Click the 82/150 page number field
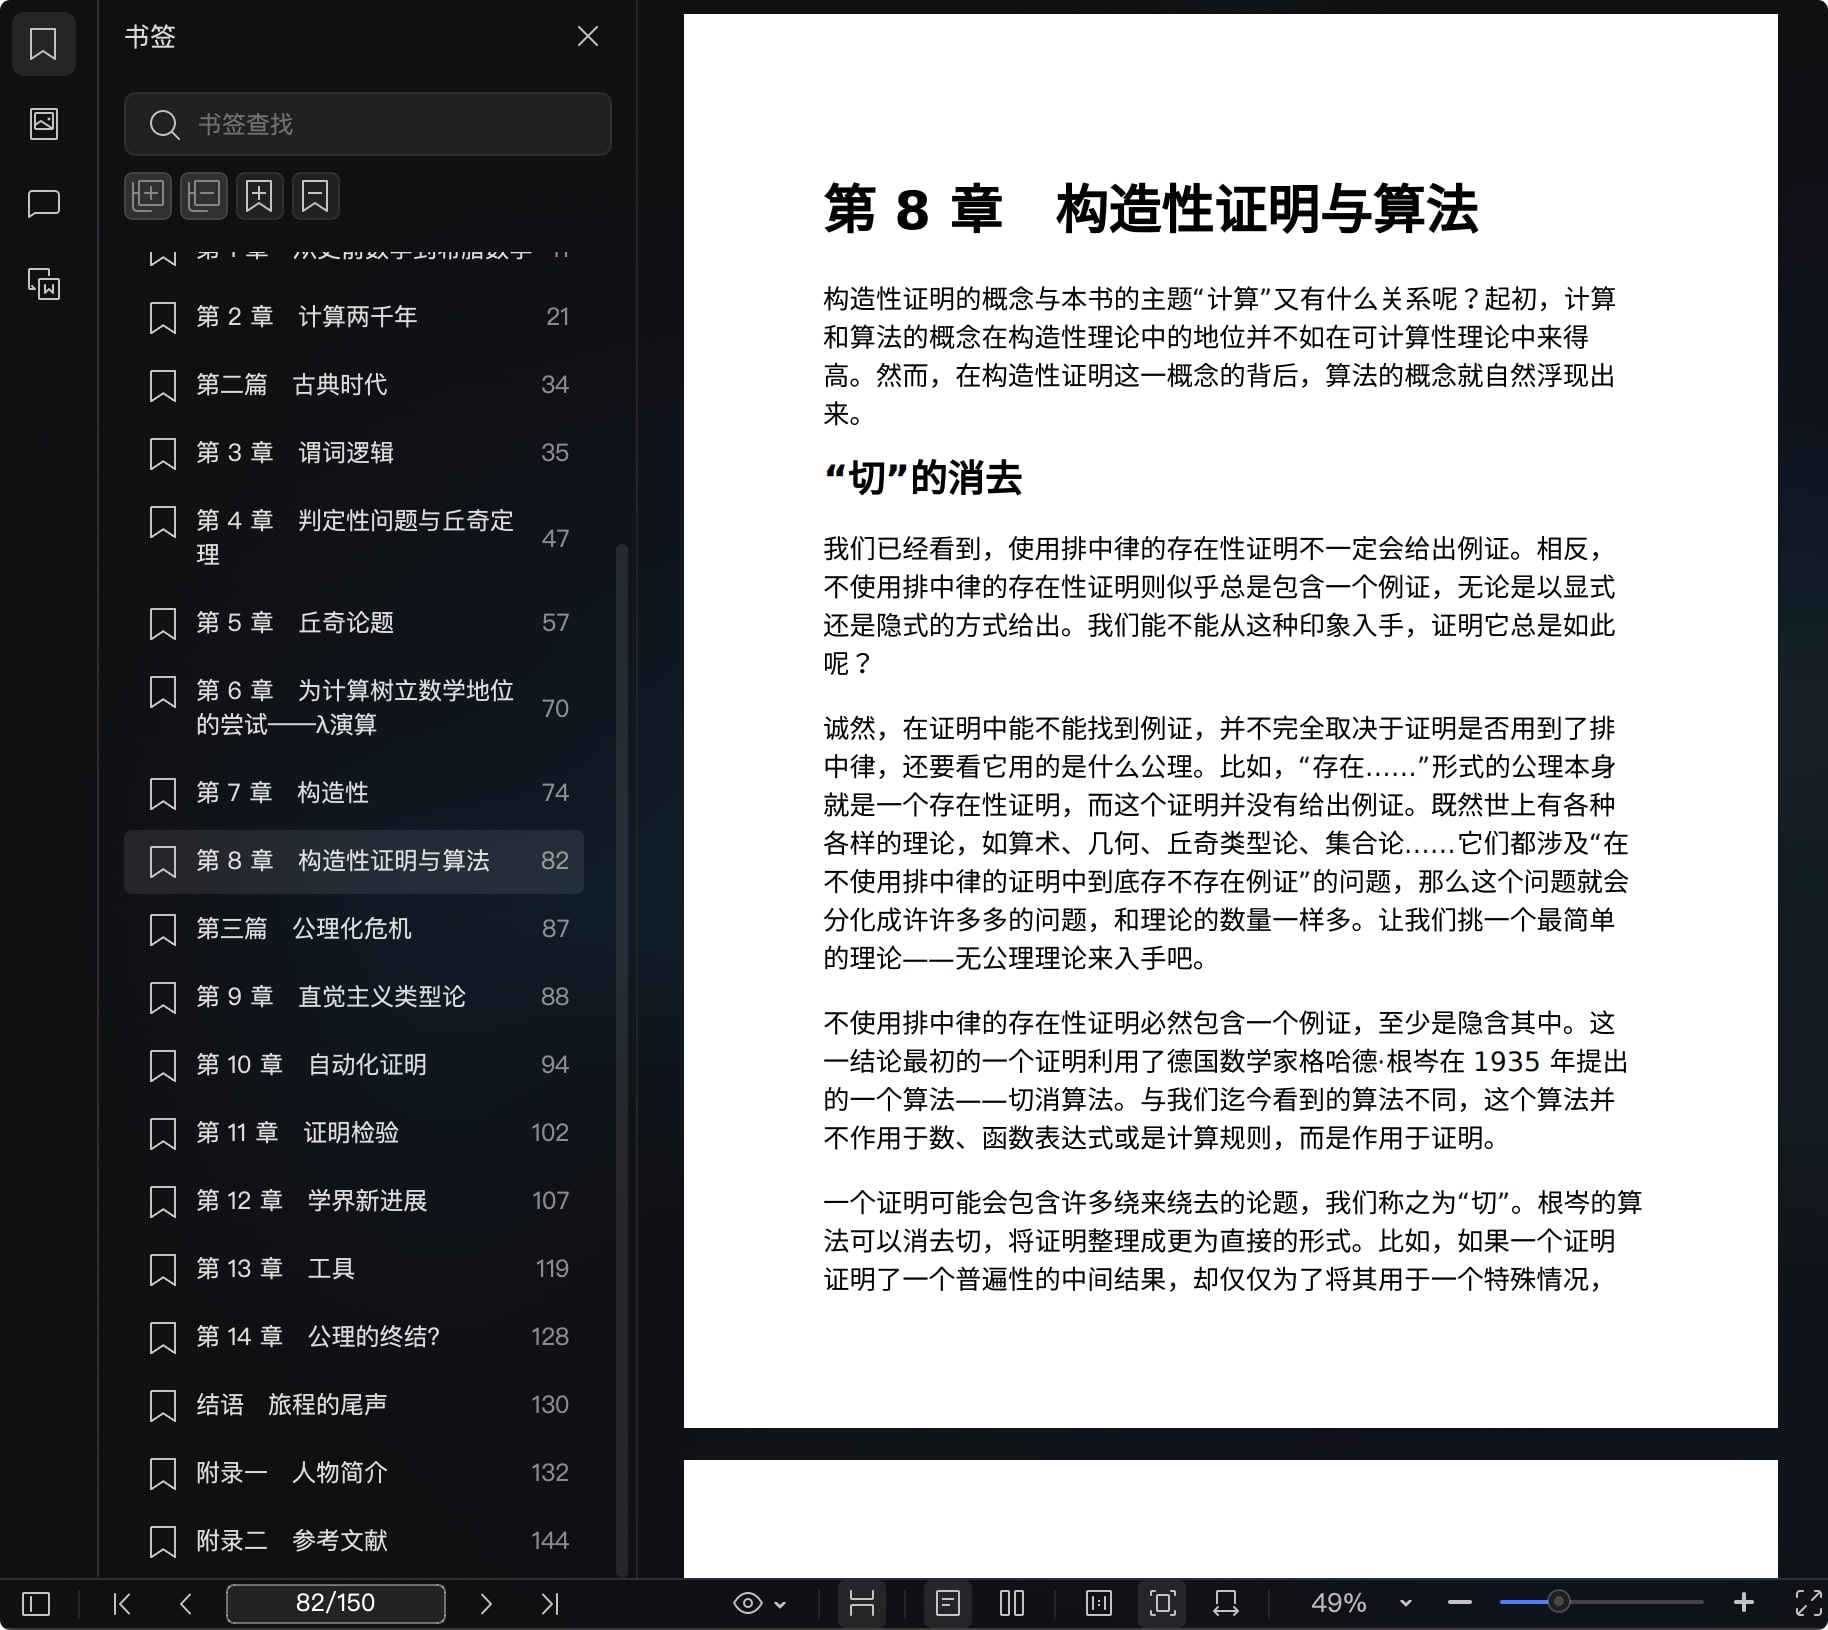 (x=336, y=1603)
